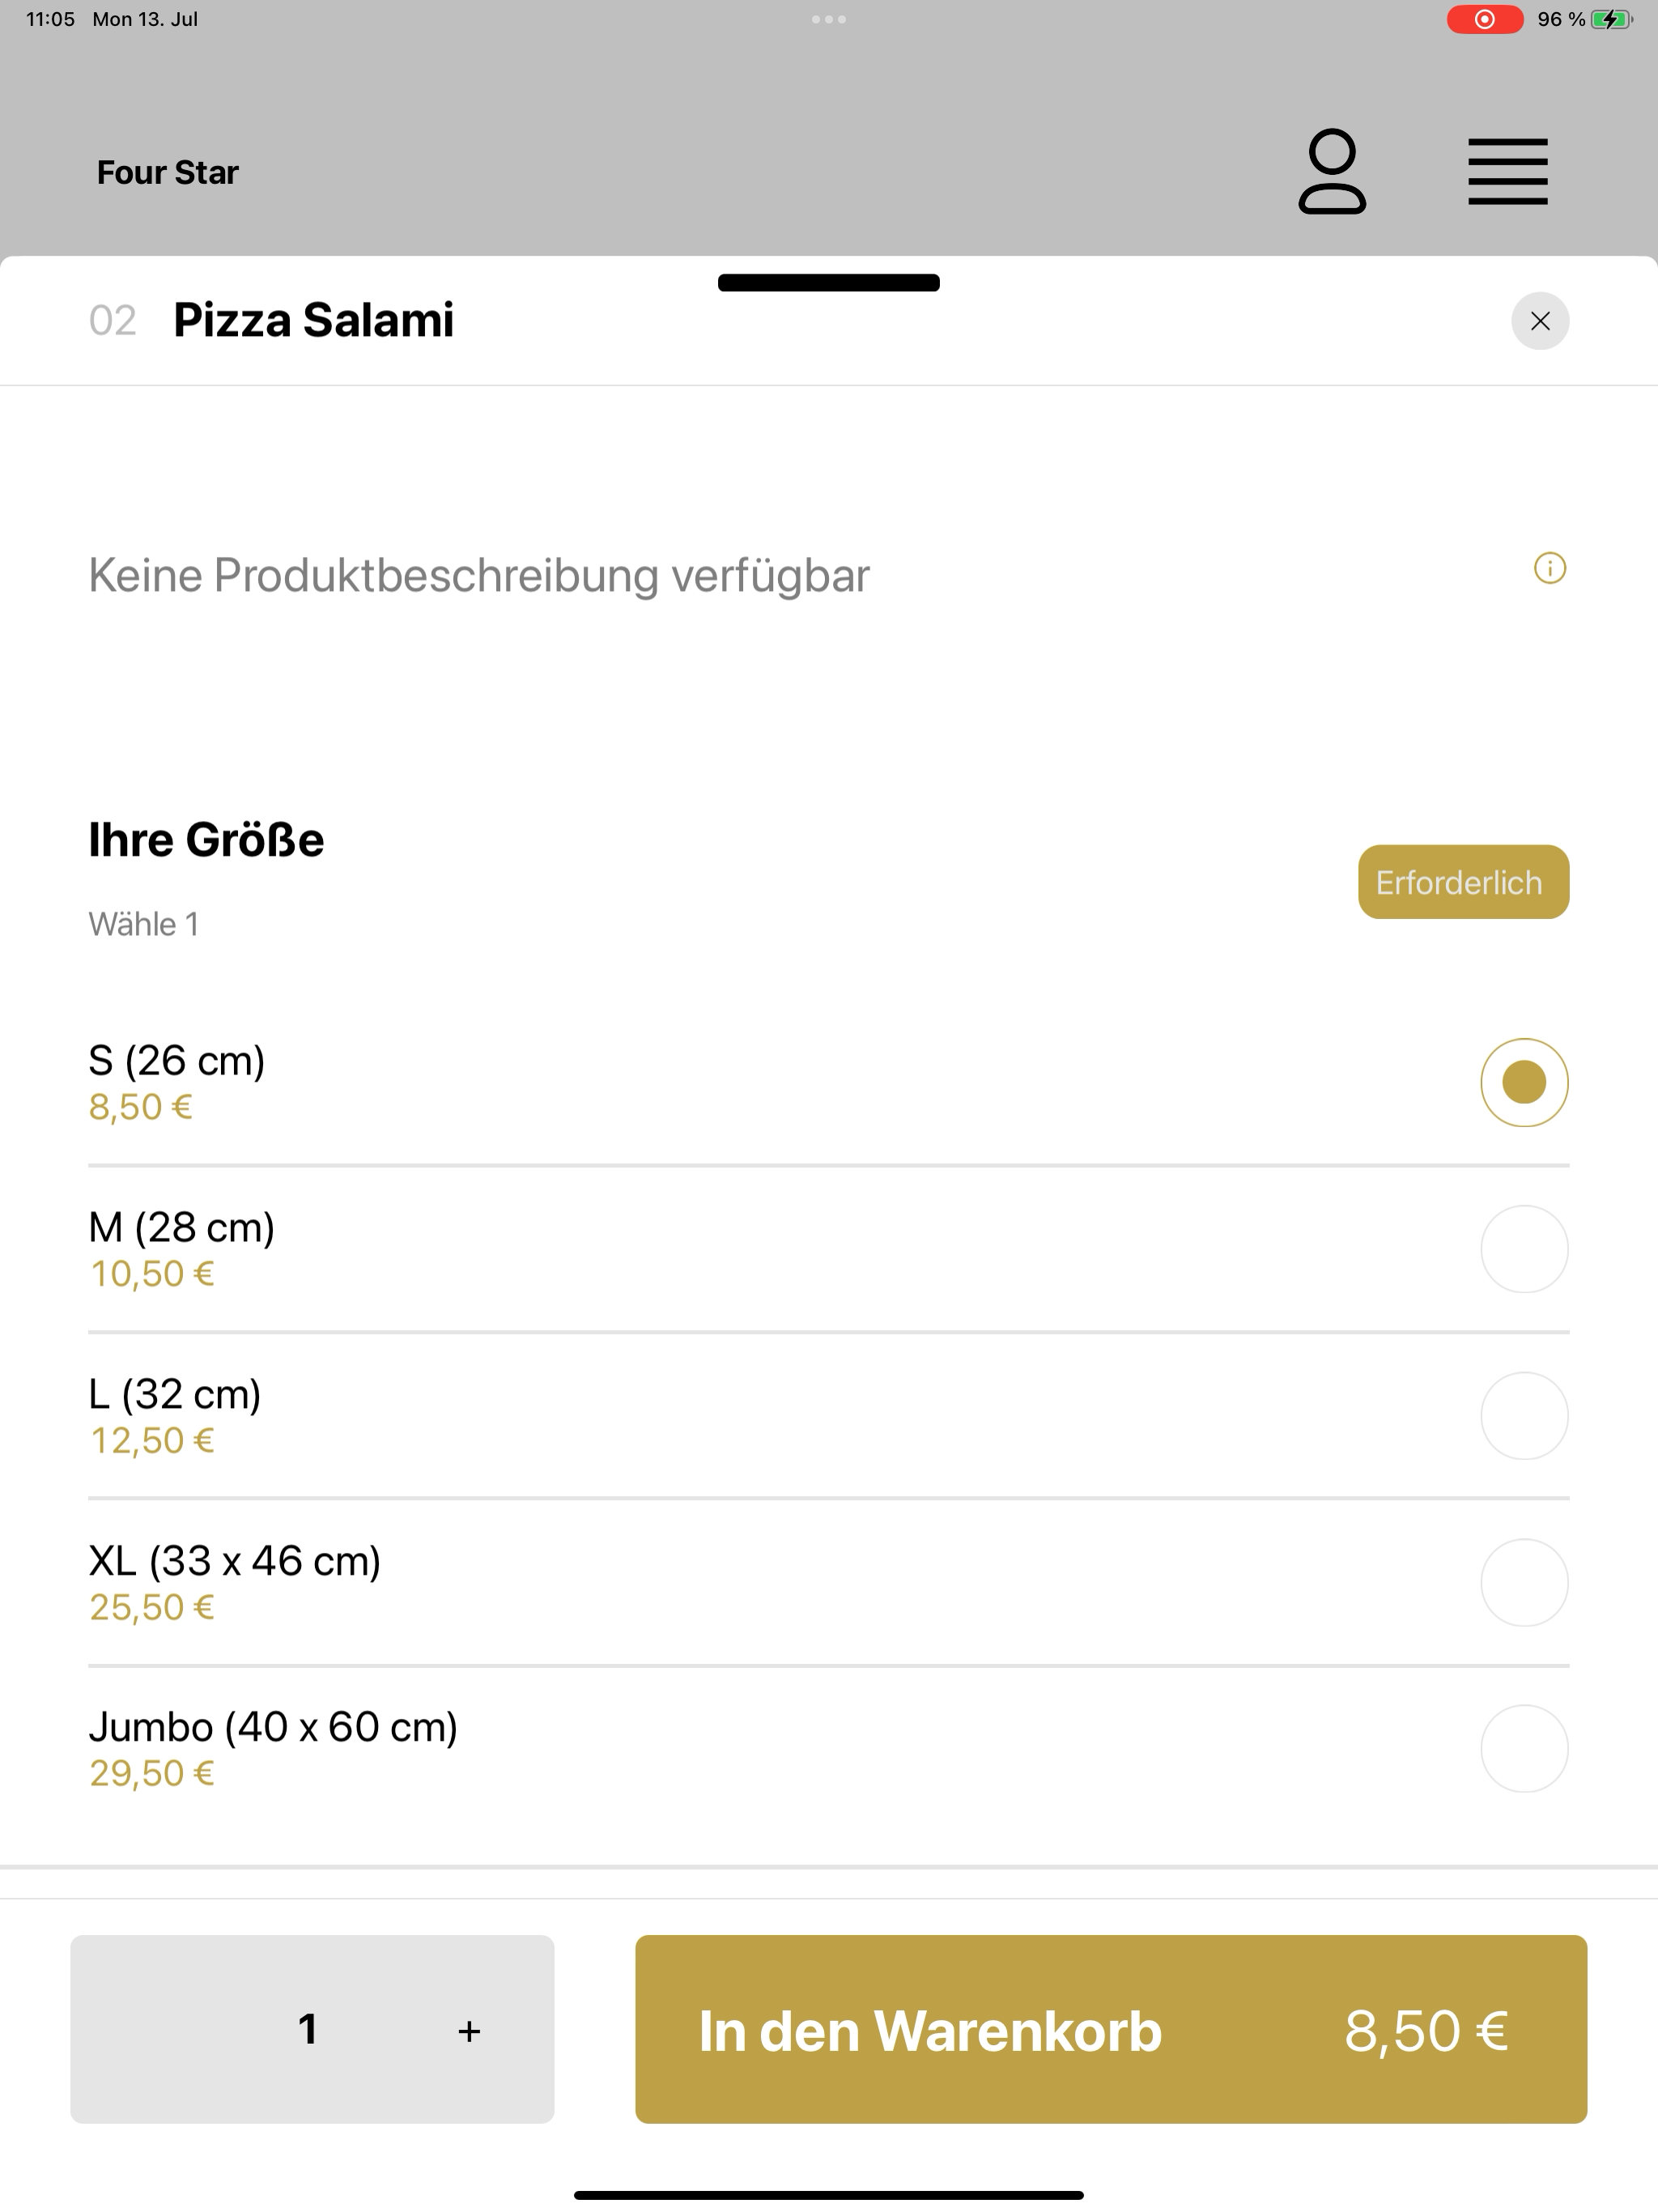The image size is (1658, 2212).
Task: Select the M (28 cm) radio button
Action: [1524, 1249]
